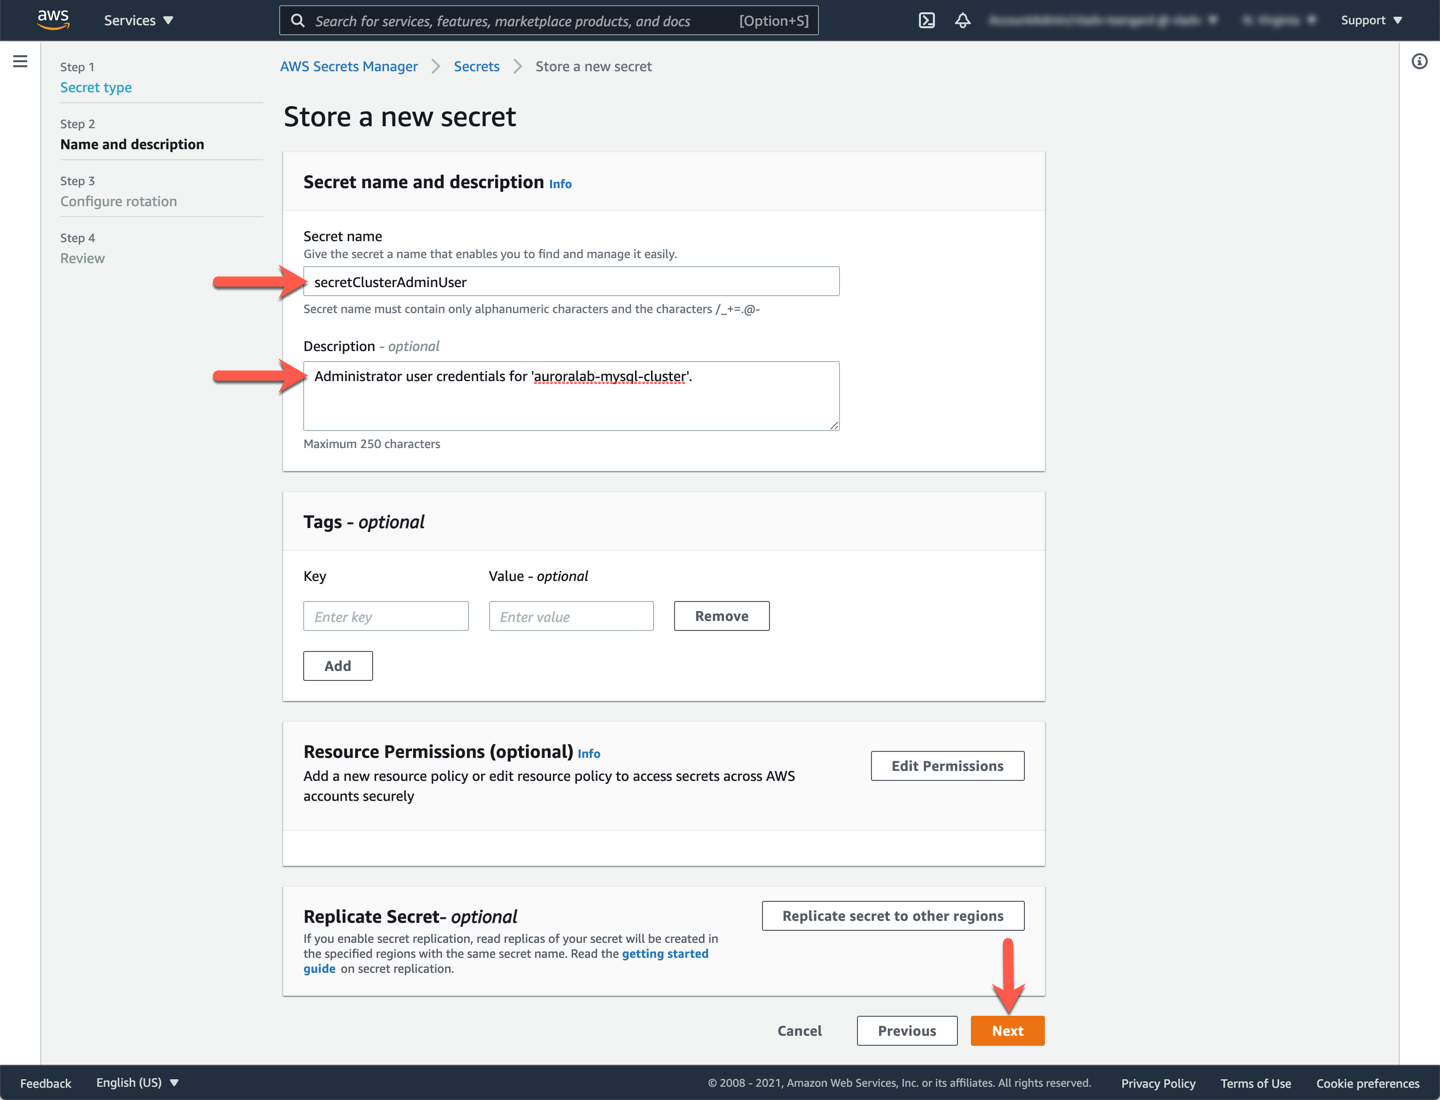
Task: Open the notifications bell
Action: 963,20
